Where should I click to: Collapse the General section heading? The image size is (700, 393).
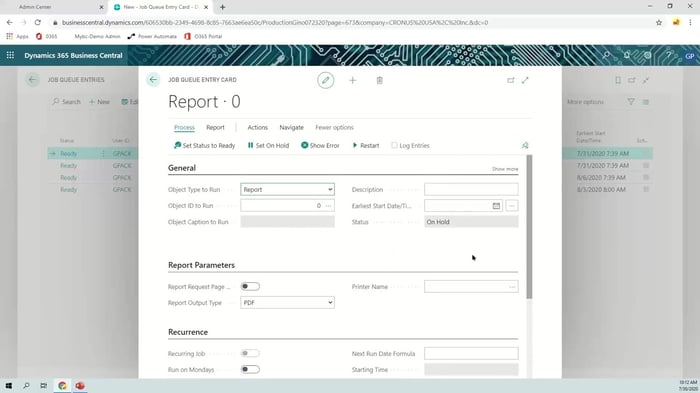[182, 168]
